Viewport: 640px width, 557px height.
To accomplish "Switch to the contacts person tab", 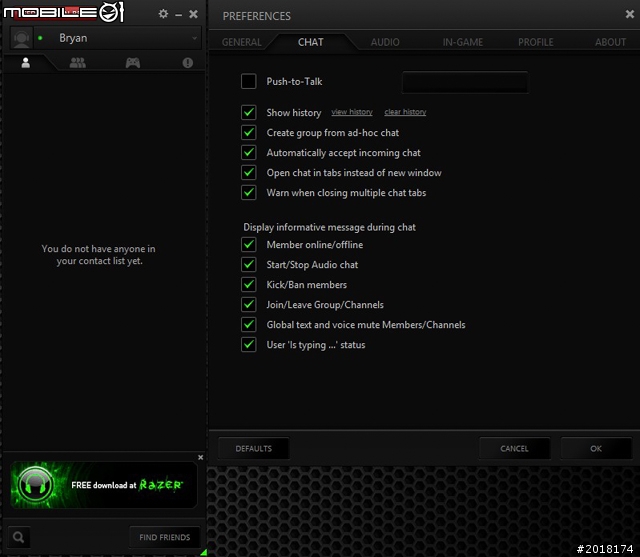I will 26,62.
